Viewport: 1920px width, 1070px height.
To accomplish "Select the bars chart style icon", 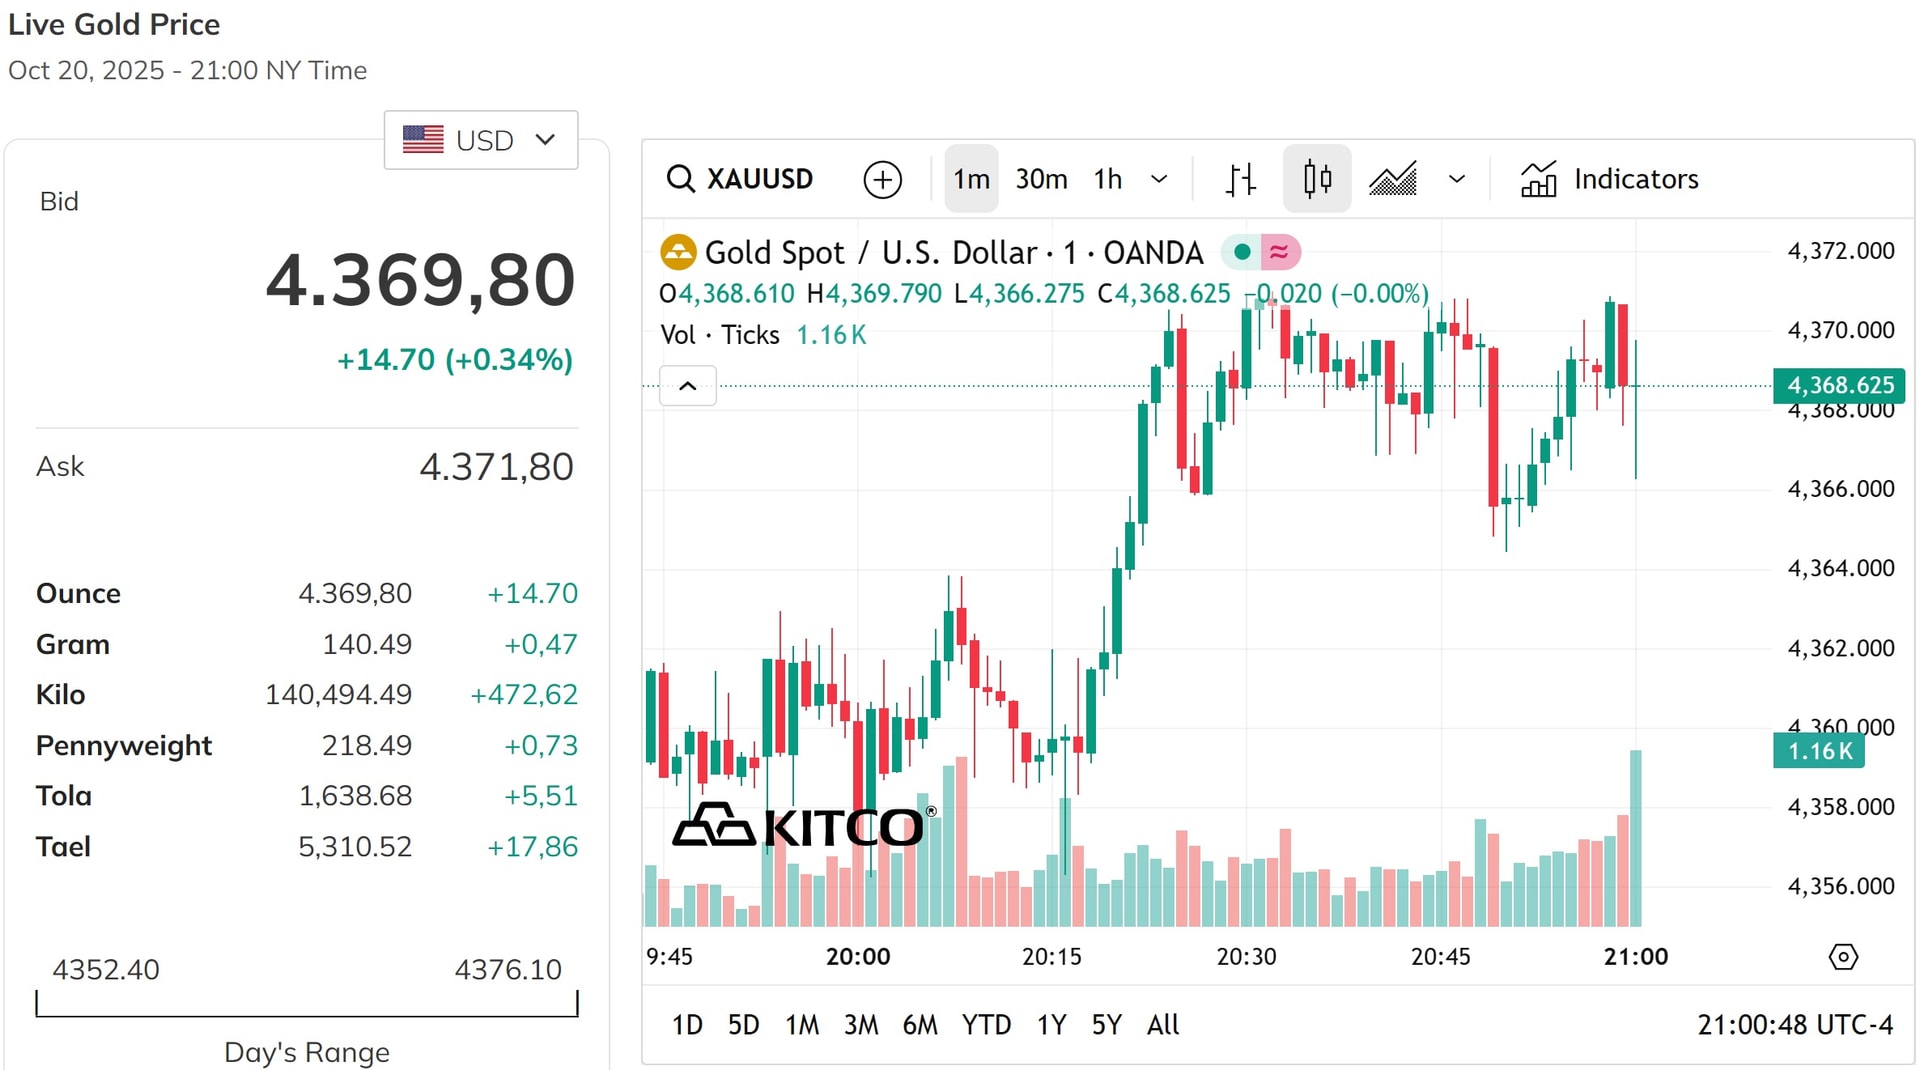I will (1240, 179).
